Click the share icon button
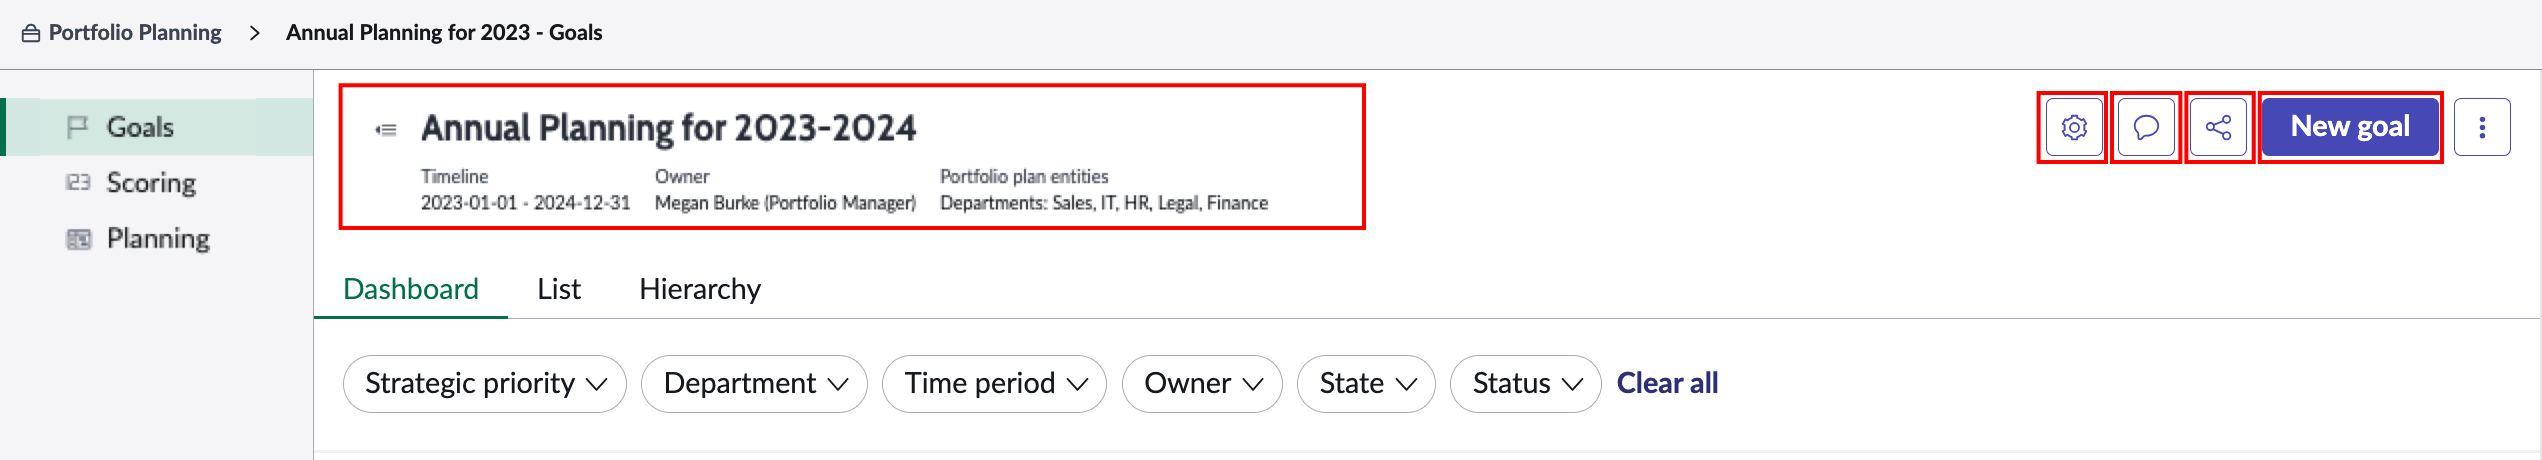The height and width of the screenshot is (460, 2542). click(2218, 127)
